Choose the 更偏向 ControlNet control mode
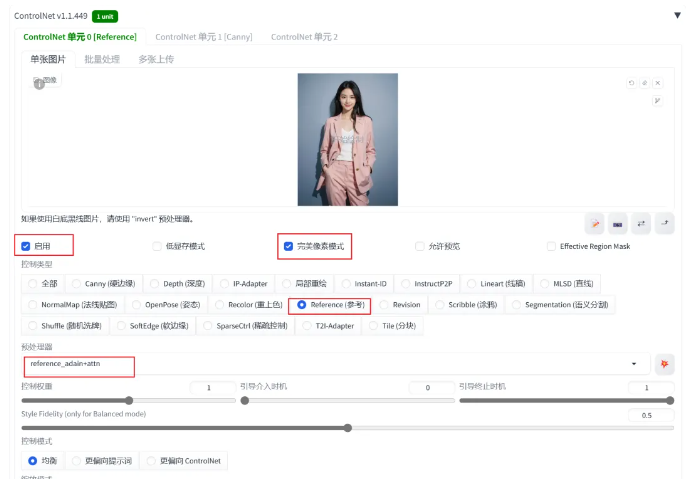The image size is (687, 481). (x=184, y=461)
